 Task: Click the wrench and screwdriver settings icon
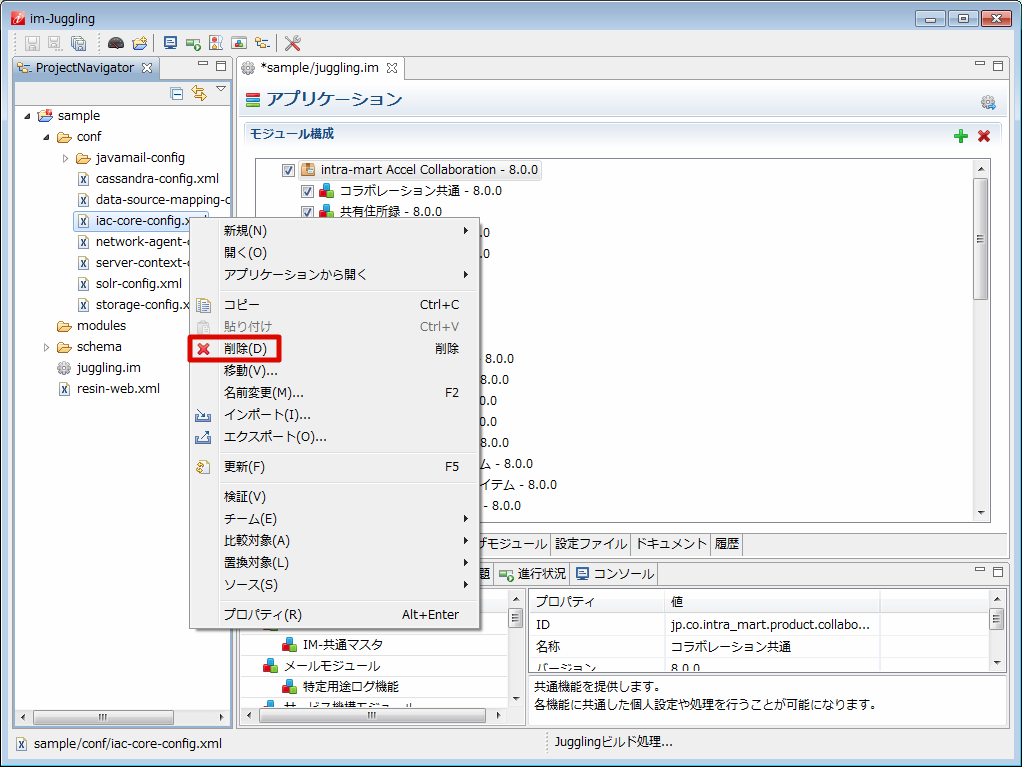click(x=293, y=43)
